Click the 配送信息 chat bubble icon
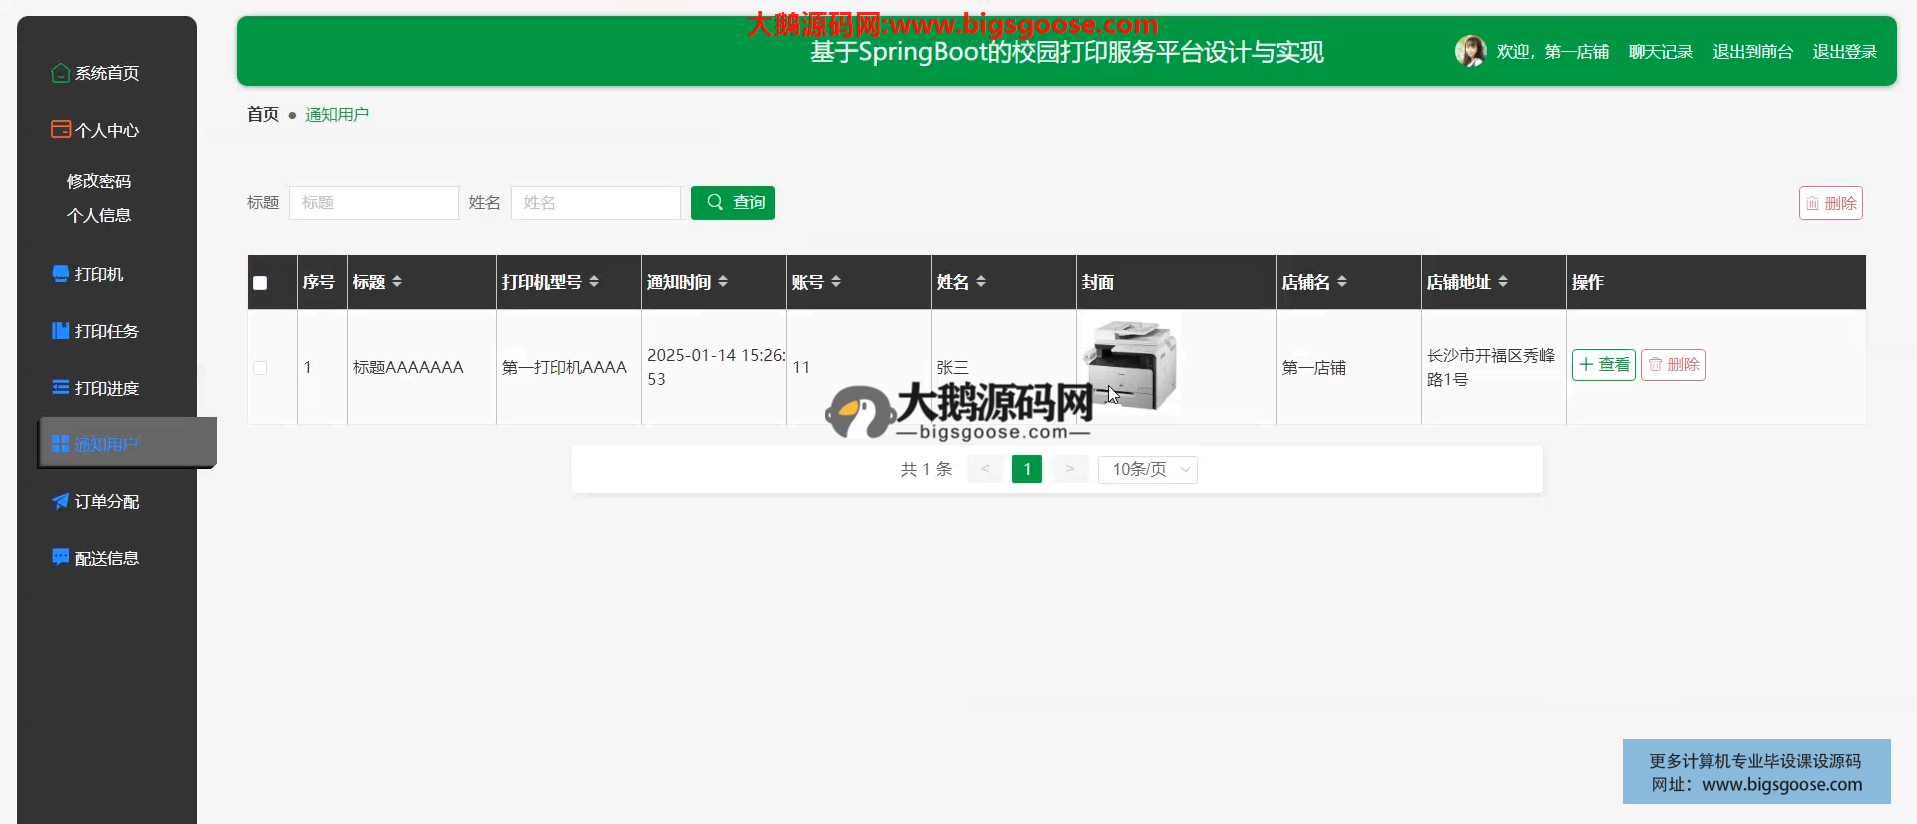 60,558
